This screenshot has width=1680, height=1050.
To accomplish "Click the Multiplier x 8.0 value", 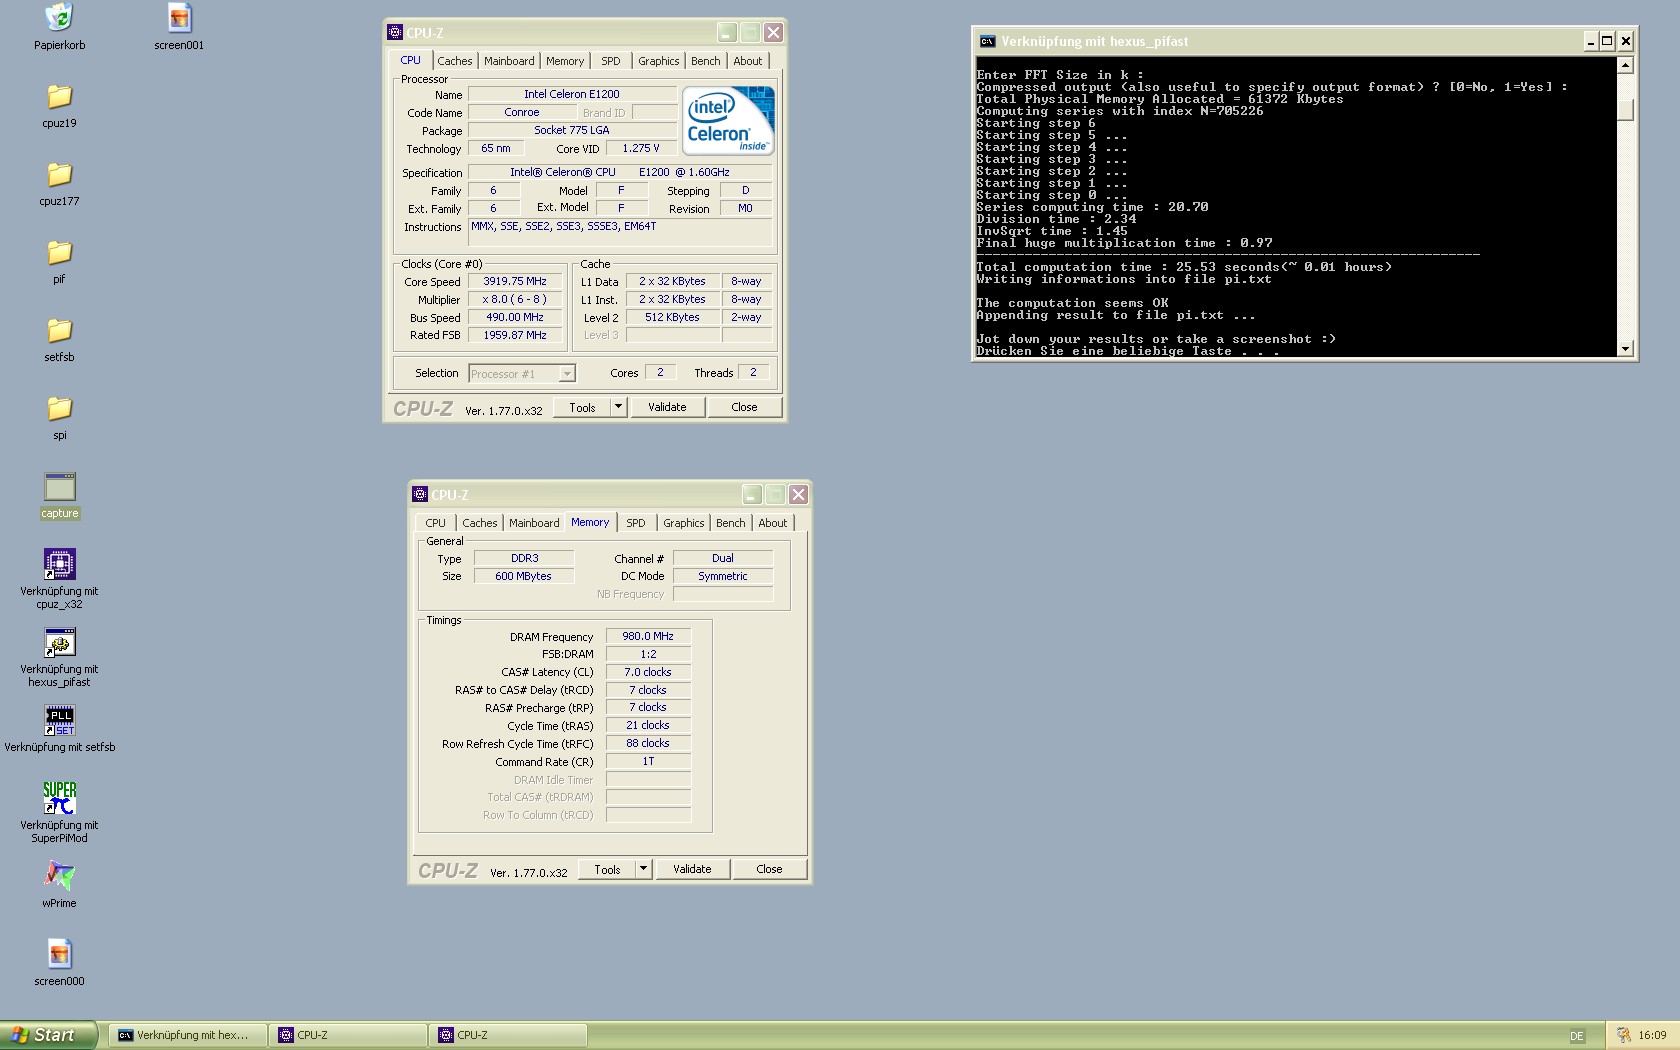I will (x=515, y=299).
